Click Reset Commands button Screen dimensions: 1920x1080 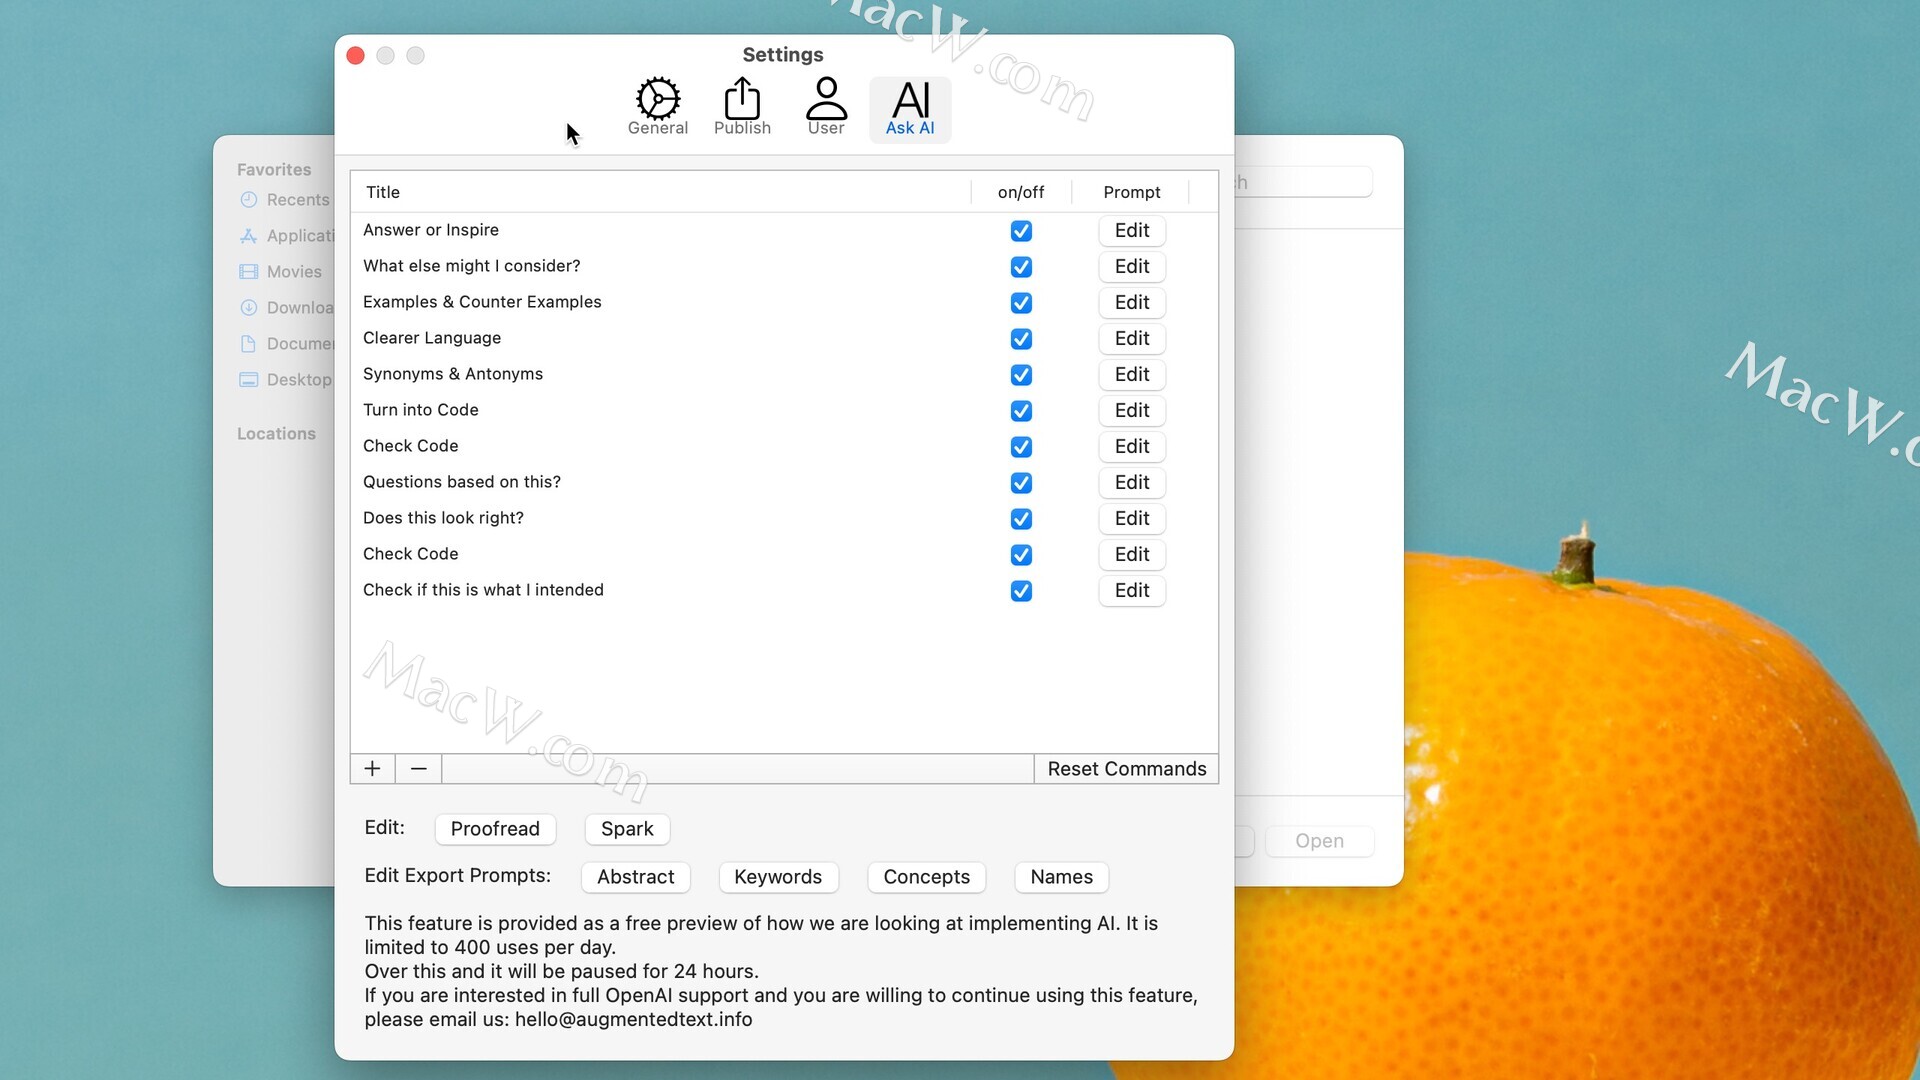1126,769
